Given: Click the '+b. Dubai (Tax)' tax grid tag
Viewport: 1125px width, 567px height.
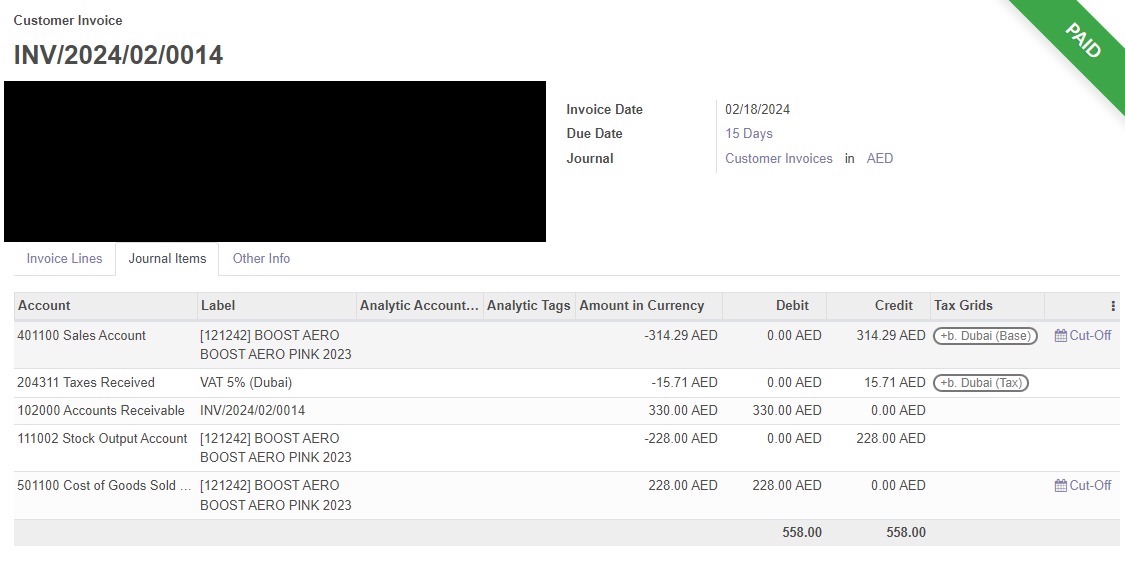Looking at the screenshot, I should click(x=981, y=383).
